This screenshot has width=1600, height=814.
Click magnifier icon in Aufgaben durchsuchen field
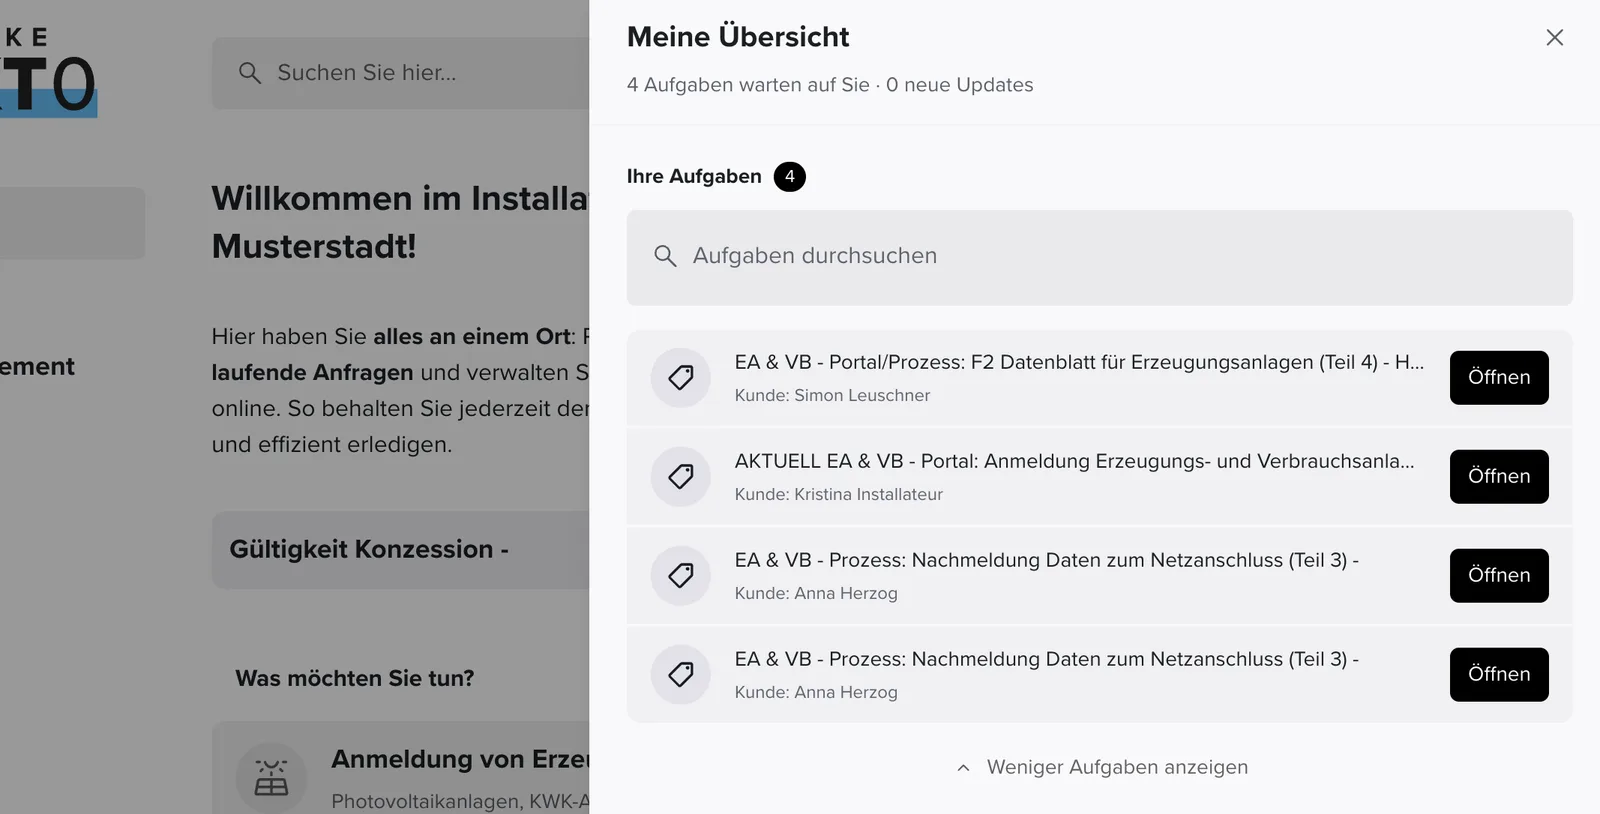pos(665,256)
